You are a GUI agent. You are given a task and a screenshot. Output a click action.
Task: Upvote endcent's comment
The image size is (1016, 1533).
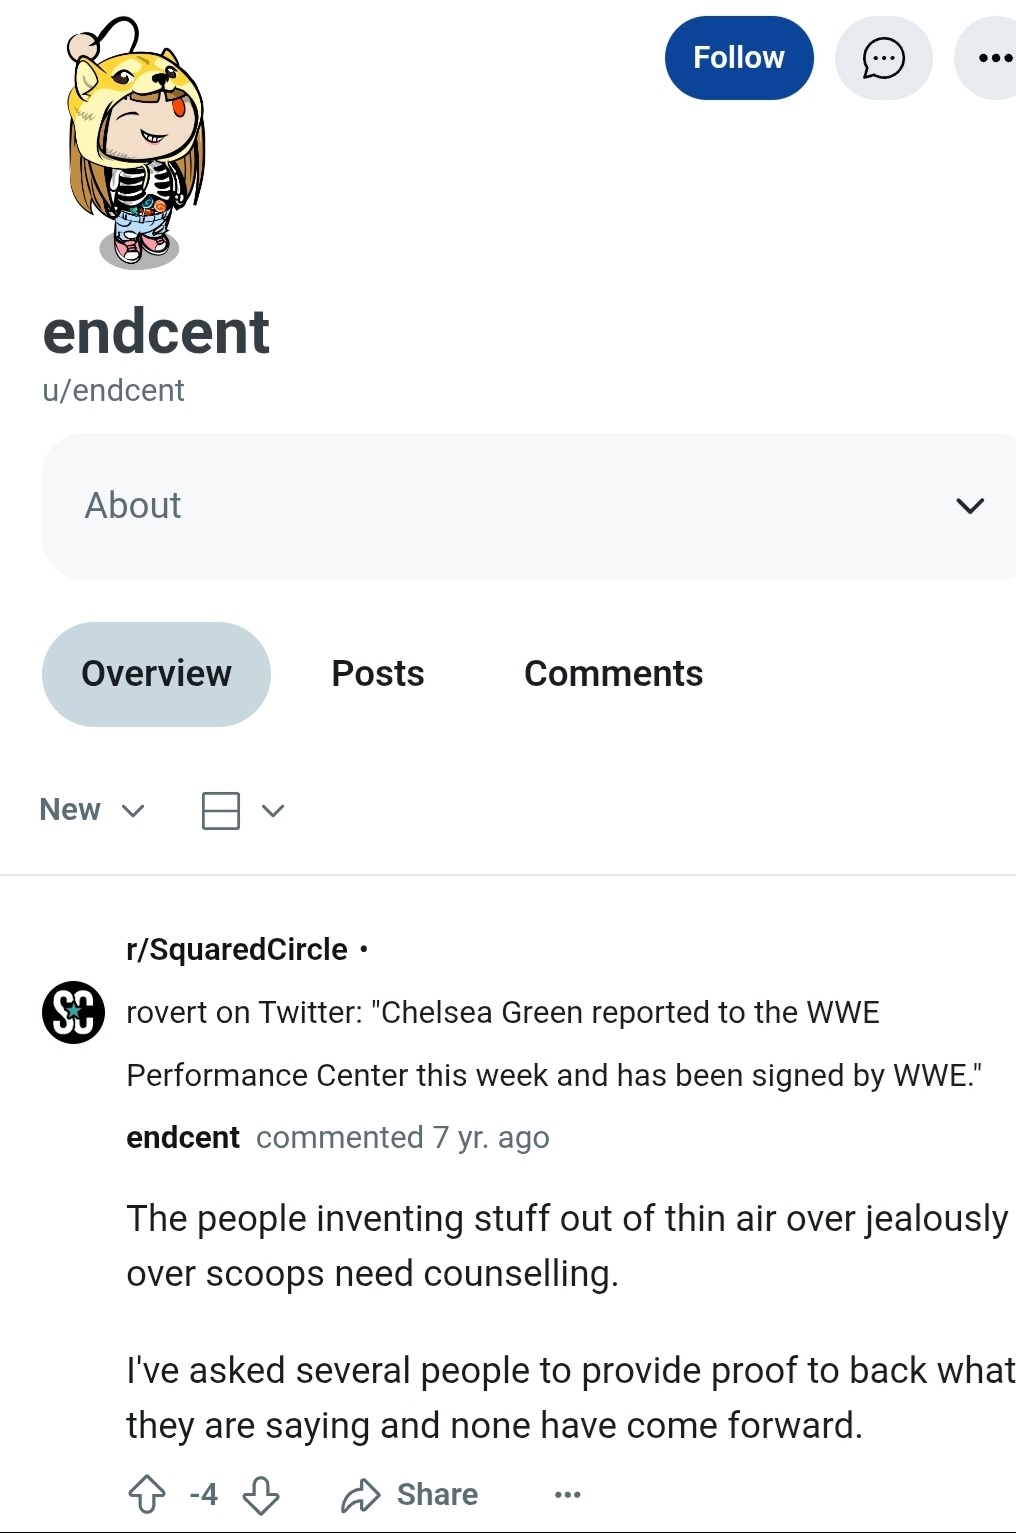tap(147, 1494)
